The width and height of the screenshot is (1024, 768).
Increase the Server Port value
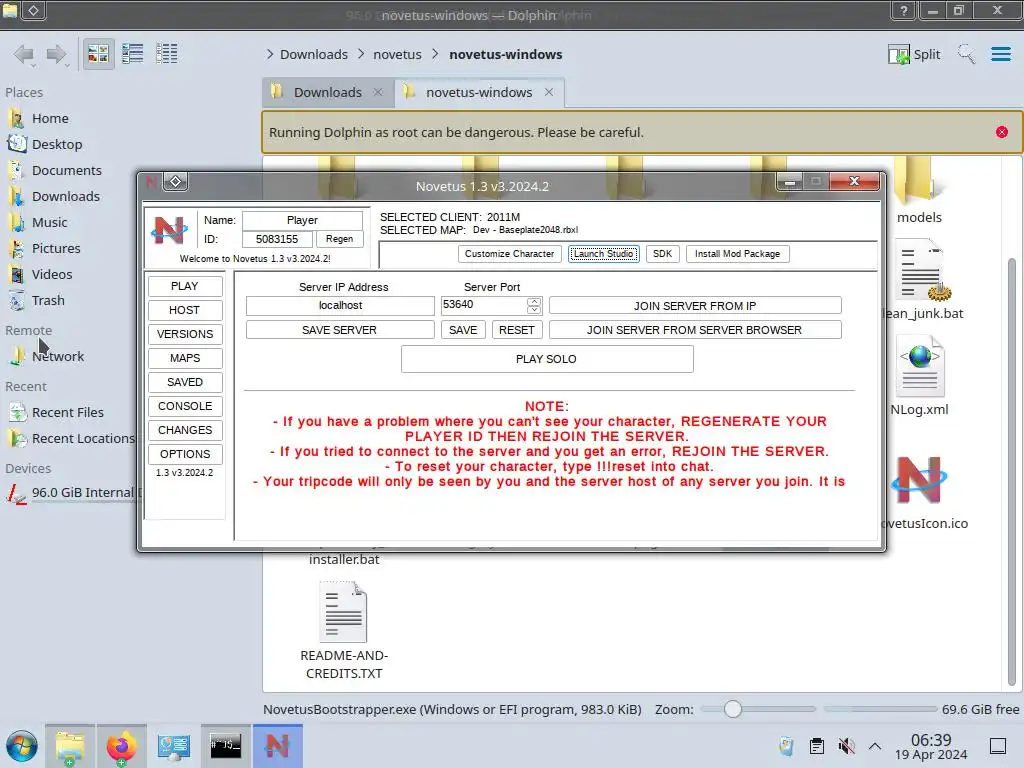tap(534, 301)
